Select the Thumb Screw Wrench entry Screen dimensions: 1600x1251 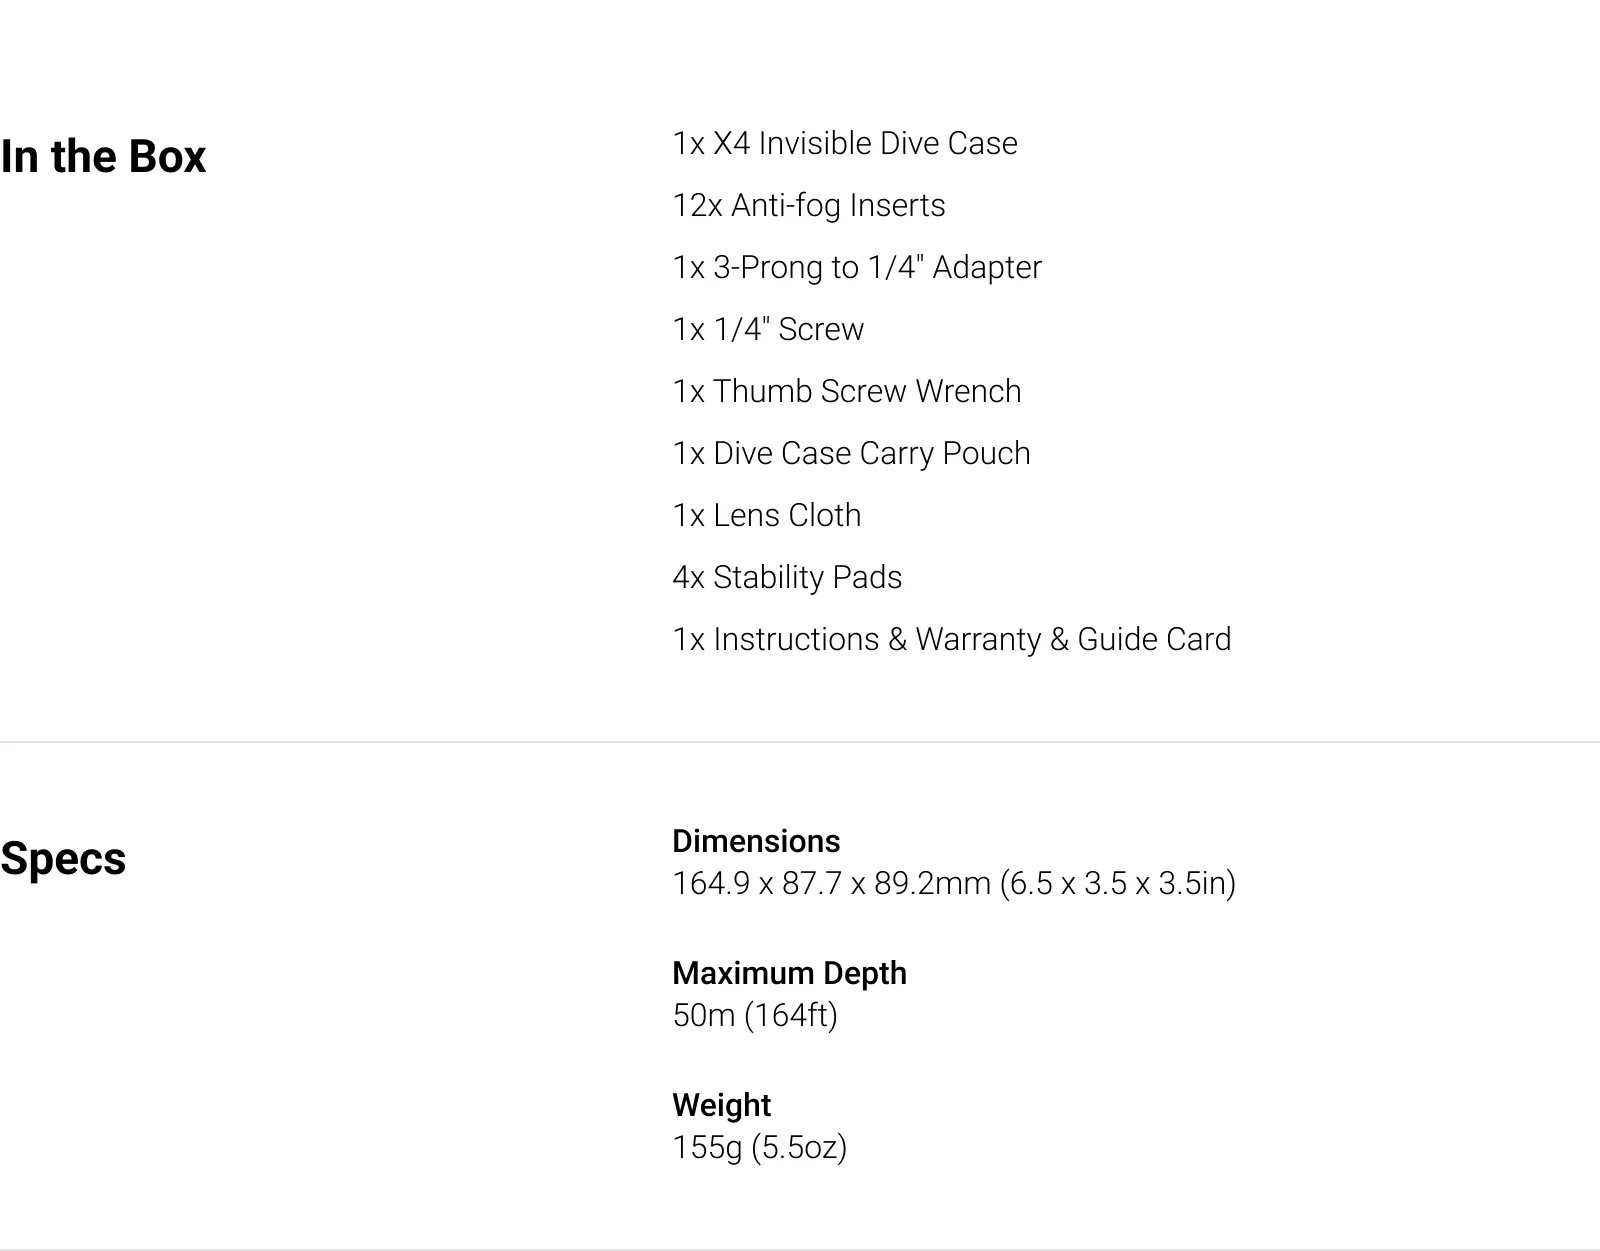pos(847,392)
